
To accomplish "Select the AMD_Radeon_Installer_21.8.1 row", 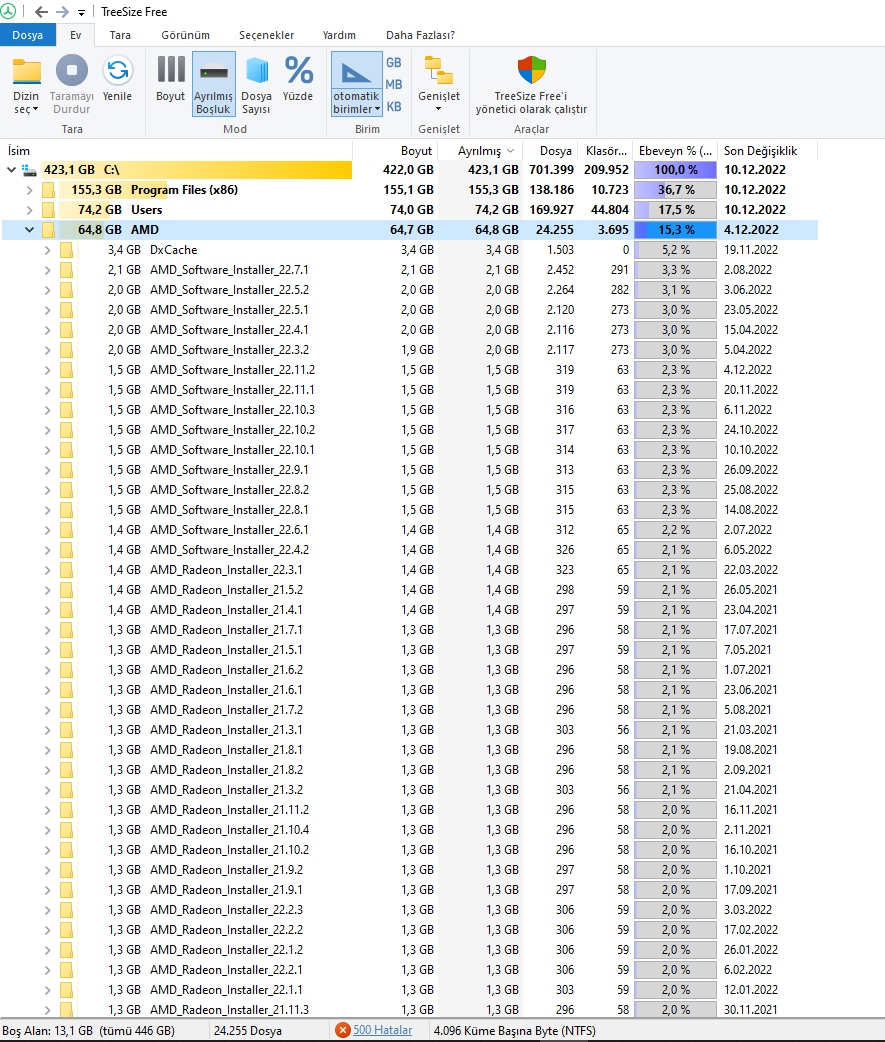I will pyautogui.click(x=410, y=750).
